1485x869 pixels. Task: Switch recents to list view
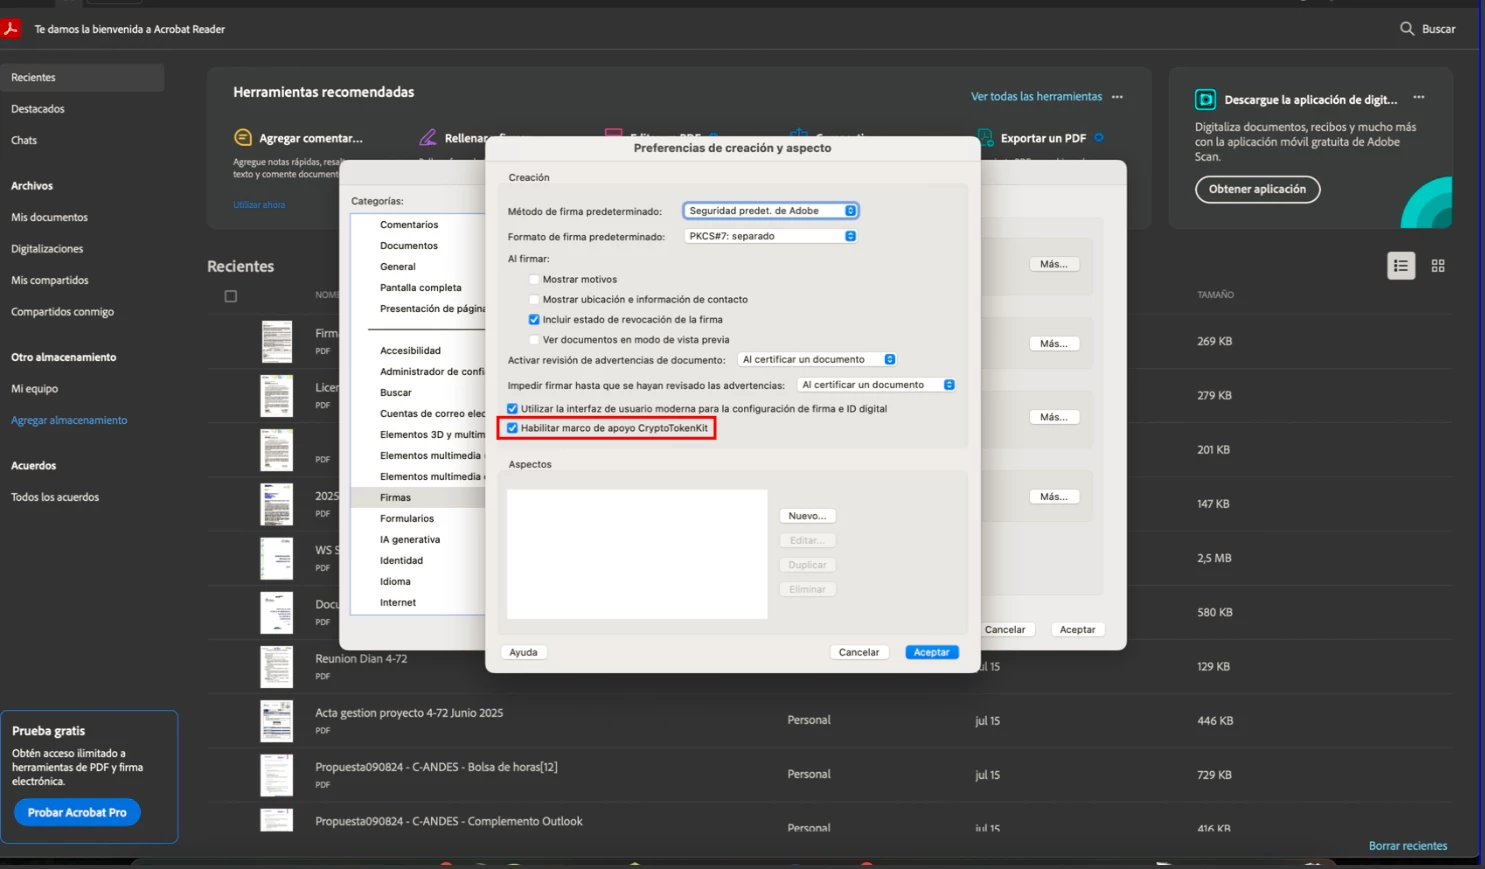tap(1401, 266)
